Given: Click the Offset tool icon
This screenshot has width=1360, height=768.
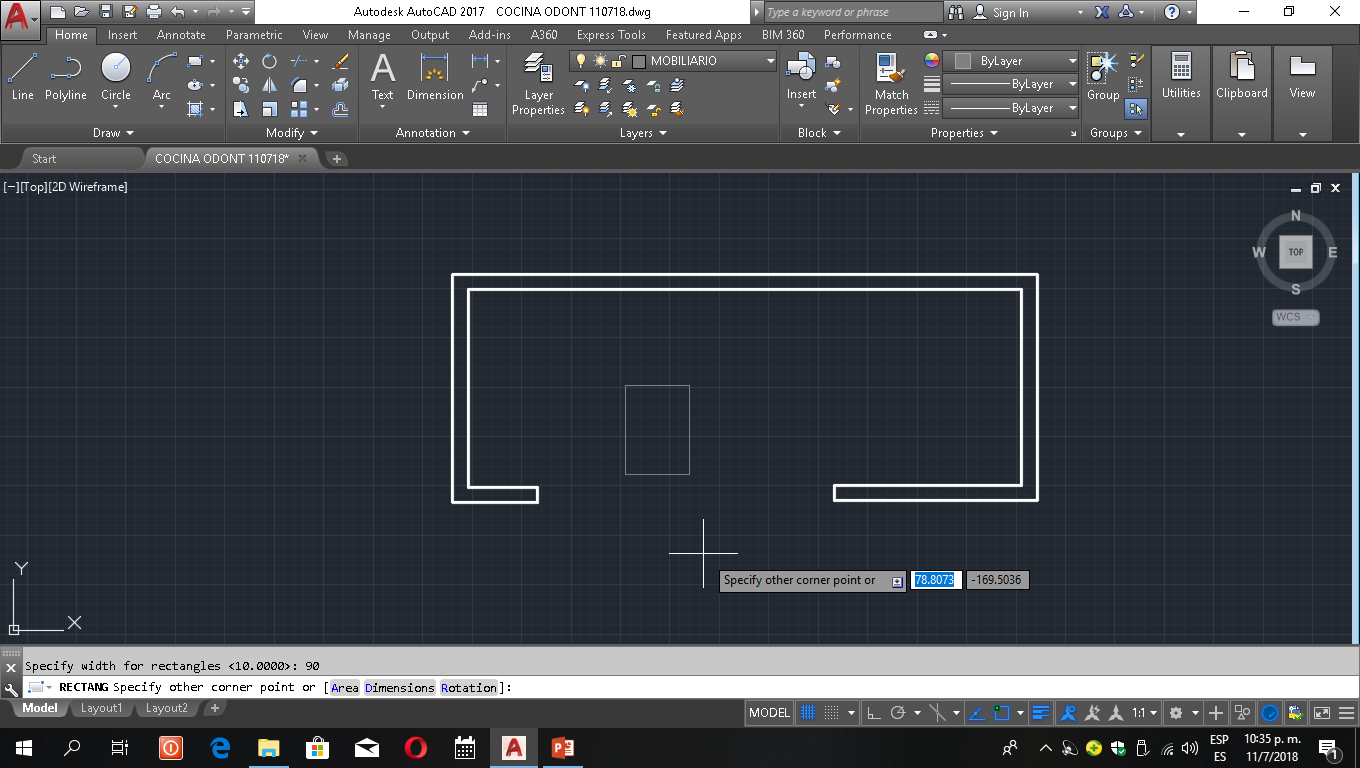Looking at the screenshot, I should (x=340, y=109).
